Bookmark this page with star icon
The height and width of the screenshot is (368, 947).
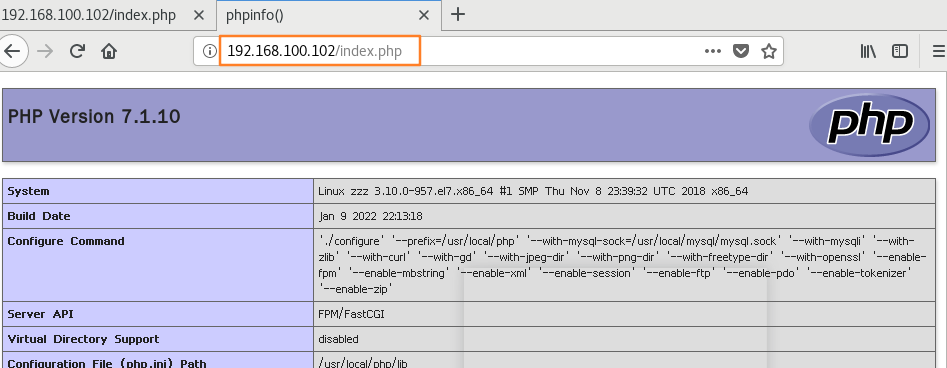click(768, 51)
